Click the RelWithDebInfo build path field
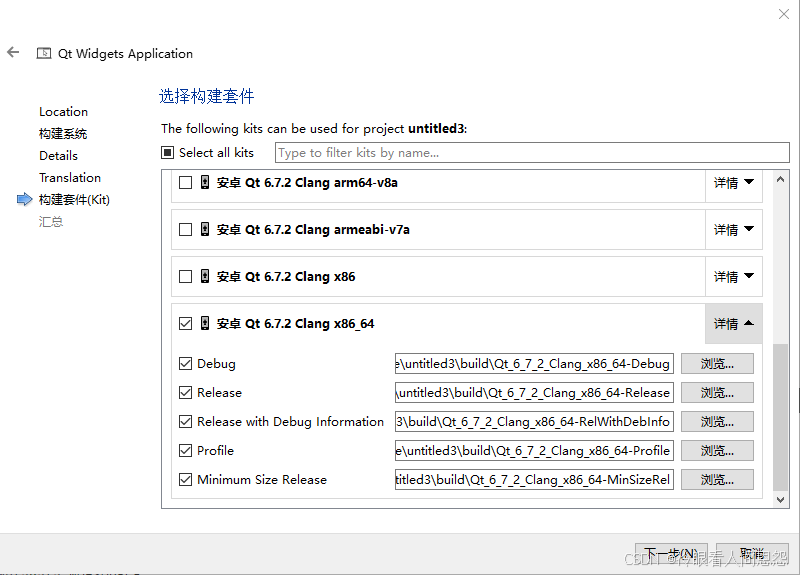The image size is (800, 575). click(x=534, y=422)
